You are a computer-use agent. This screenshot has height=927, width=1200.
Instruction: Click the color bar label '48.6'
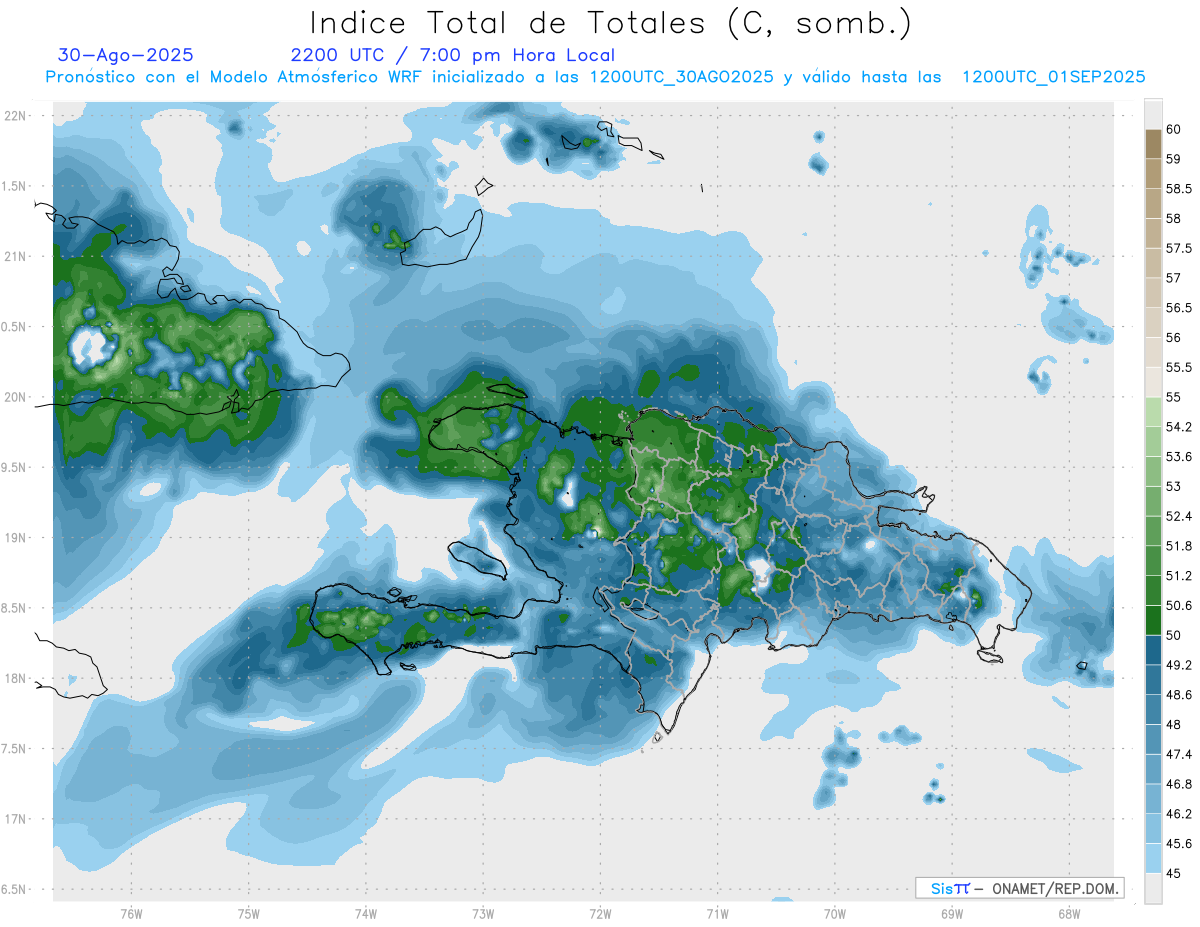tap(1177, 695)
